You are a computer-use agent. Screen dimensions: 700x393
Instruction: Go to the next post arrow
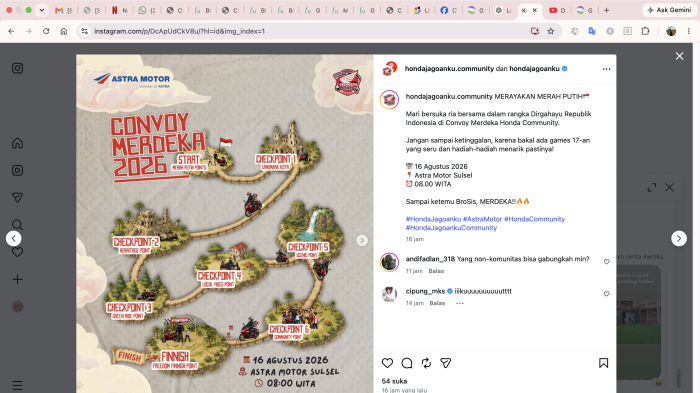coord(679,238)
